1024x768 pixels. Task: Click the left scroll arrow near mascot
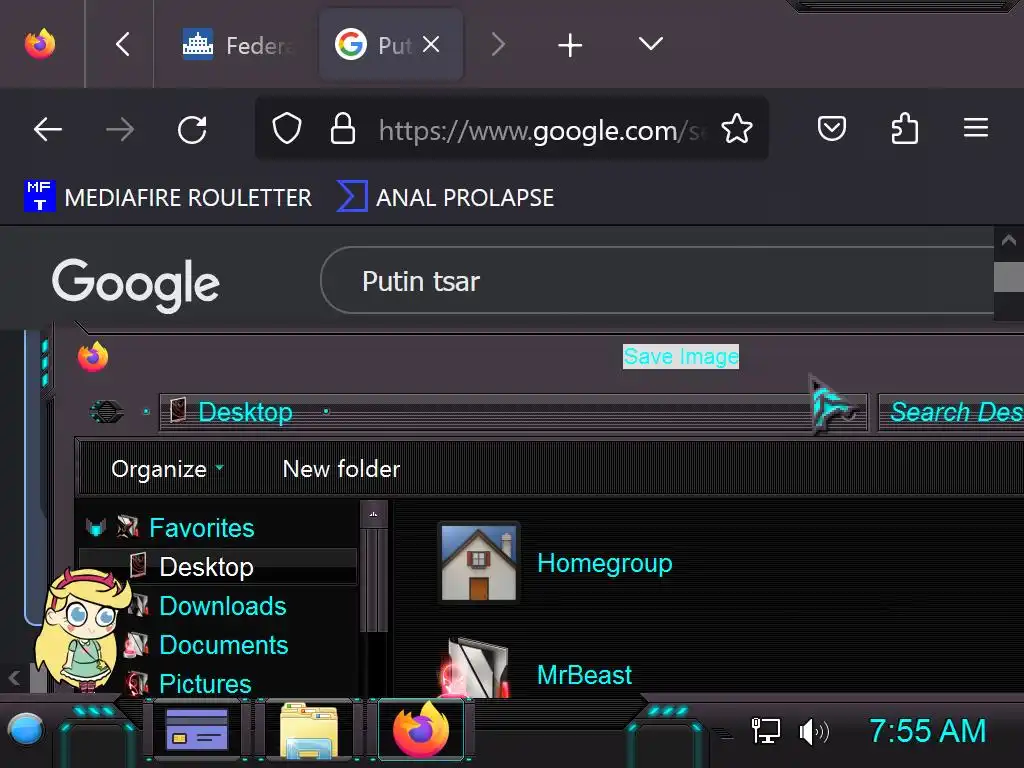point(14,678)
